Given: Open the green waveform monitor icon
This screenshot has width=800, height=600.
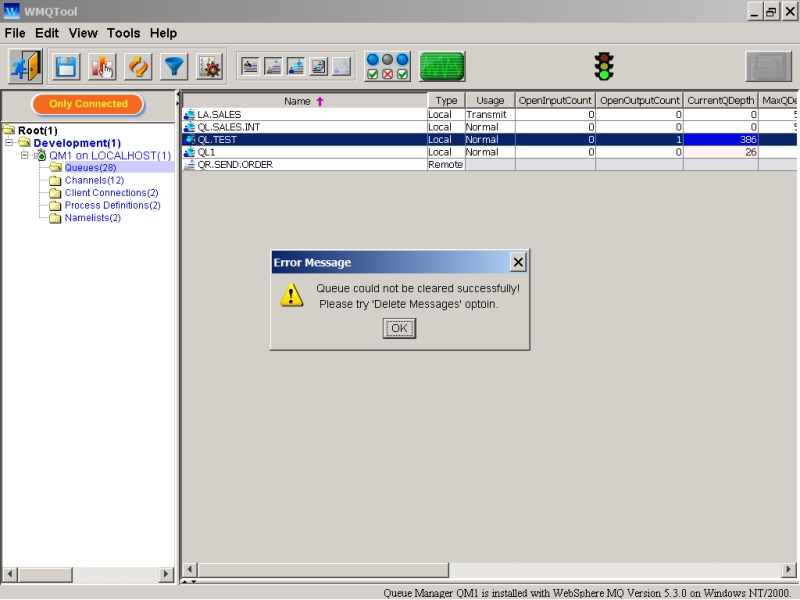Looking at the screenshot, I should [x=442, y=66].
